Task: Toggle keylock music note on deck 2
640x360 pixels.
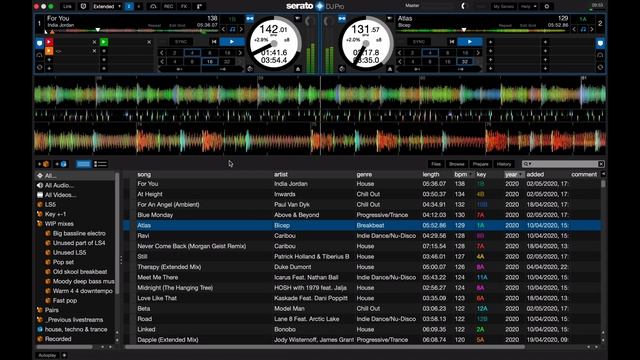Action: point(583,29)
